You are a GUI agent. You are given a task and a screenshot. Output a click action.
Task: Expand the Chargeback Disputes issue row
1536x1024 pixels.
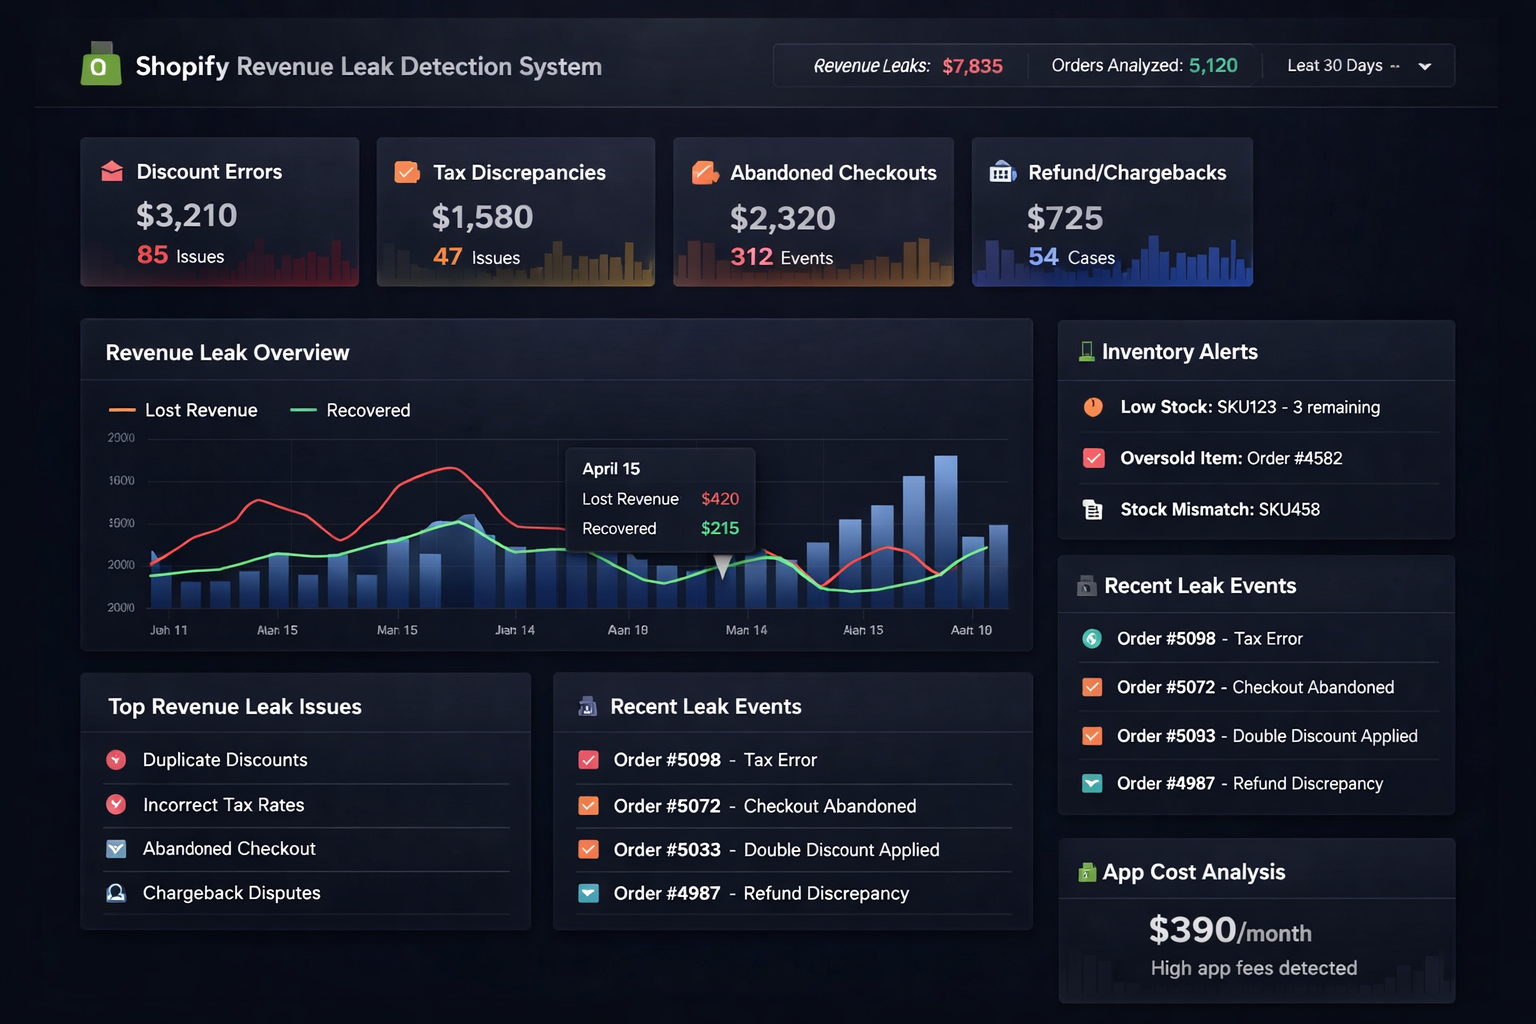coord(232,892)
